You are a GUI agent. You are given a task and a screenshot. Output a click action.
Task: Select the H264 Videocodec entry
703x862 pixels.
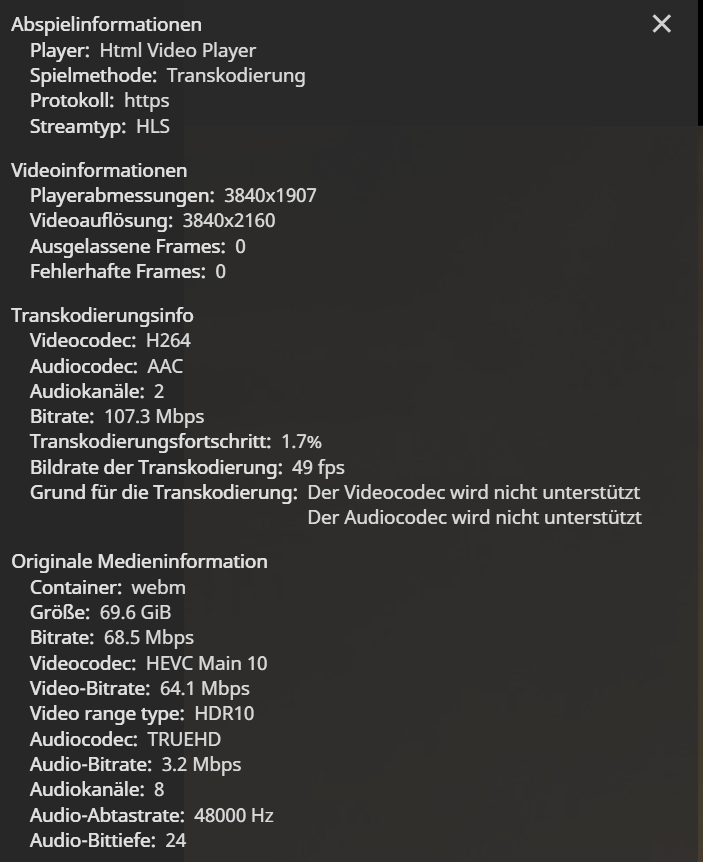pos(169,340)
